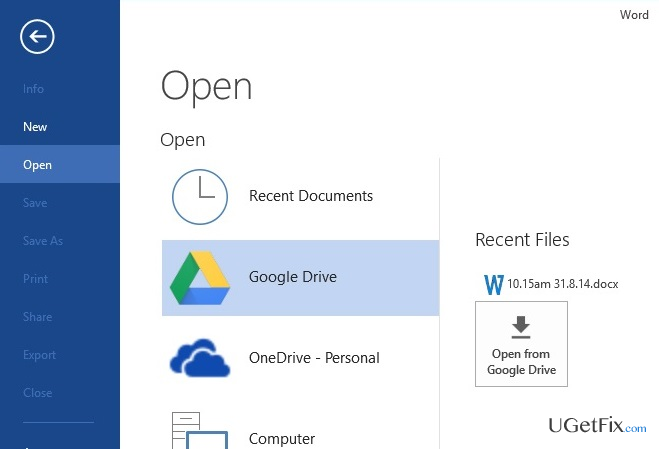The width and height of the screenshot is (659, 449).
Task: Select the Google Drive location label
Action: (x=293, y=277)
